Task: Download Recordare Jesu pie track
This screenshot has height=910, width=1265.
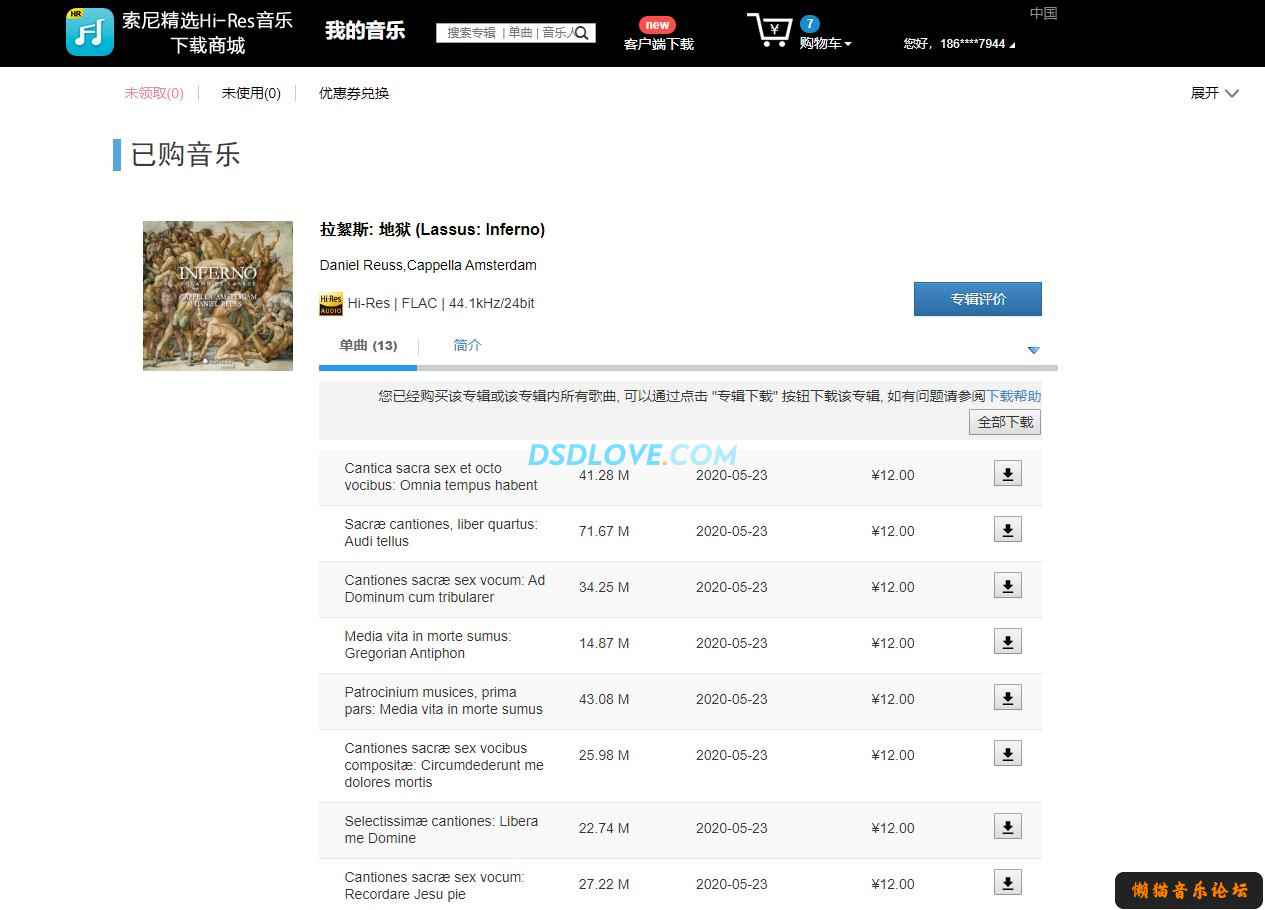Action: pos(1007,884)
